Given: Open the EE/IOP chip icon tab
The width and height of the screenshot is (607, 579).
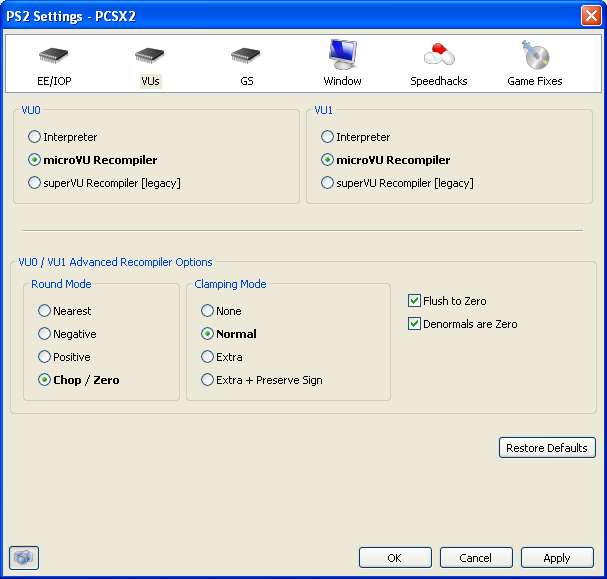Looking at the screenshot, I should point(54,56).
